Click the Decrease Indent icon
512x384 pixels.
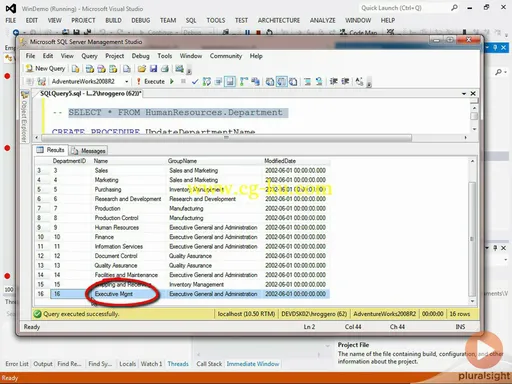pos(334,81)
